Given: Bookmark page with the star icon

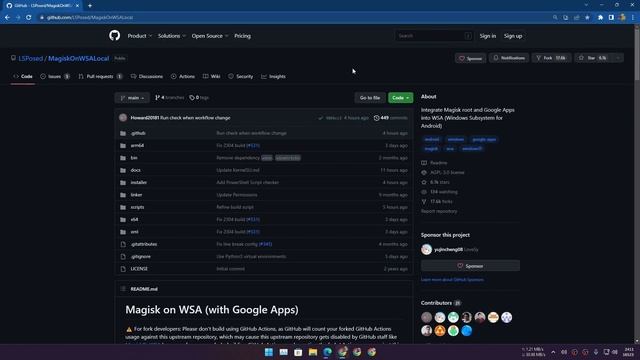Looking at the screenshot, I should tap(587, 18).
